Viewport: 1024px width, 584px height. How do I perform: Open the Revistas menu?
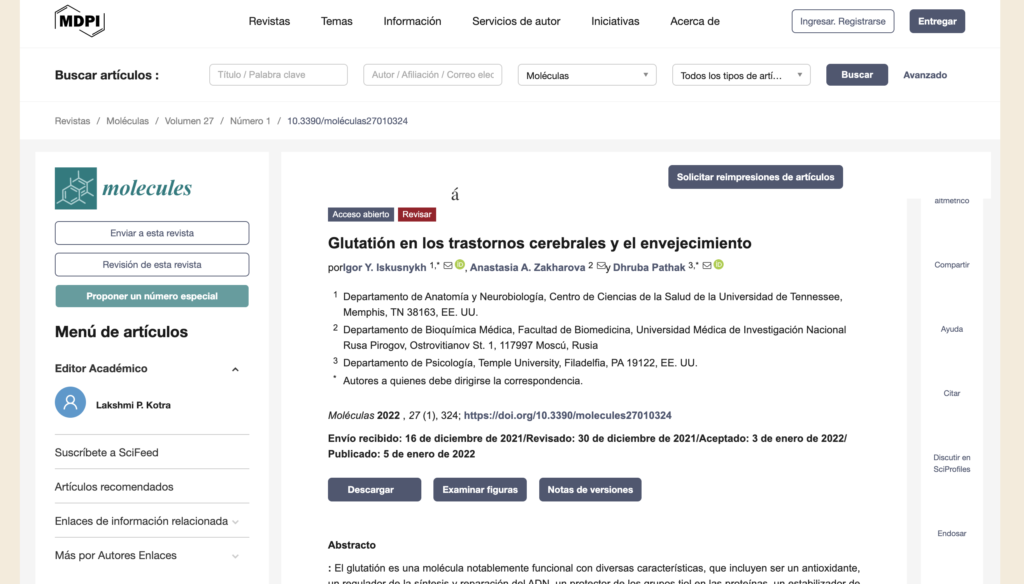(x=269, y=21)
